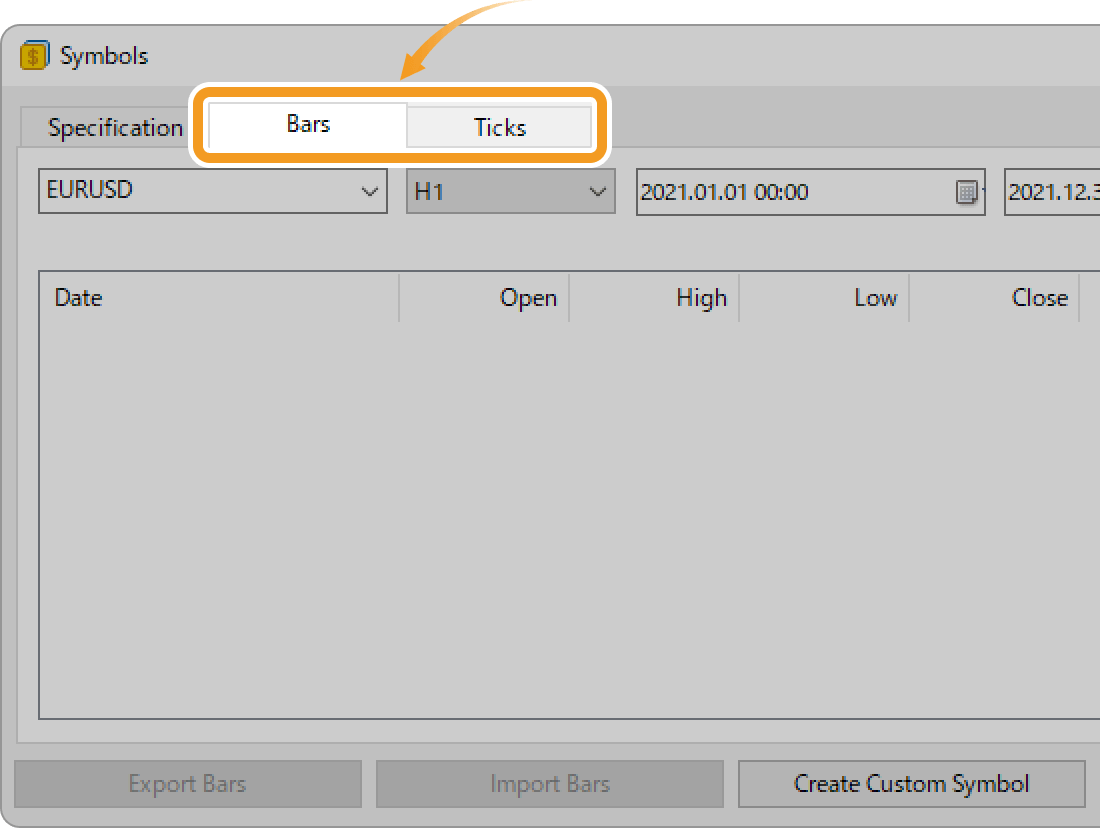Image resolution: width=1100 pixels, height=828 pixels.
Task: Click the Export Bars button
Action: tap(188, 784)
